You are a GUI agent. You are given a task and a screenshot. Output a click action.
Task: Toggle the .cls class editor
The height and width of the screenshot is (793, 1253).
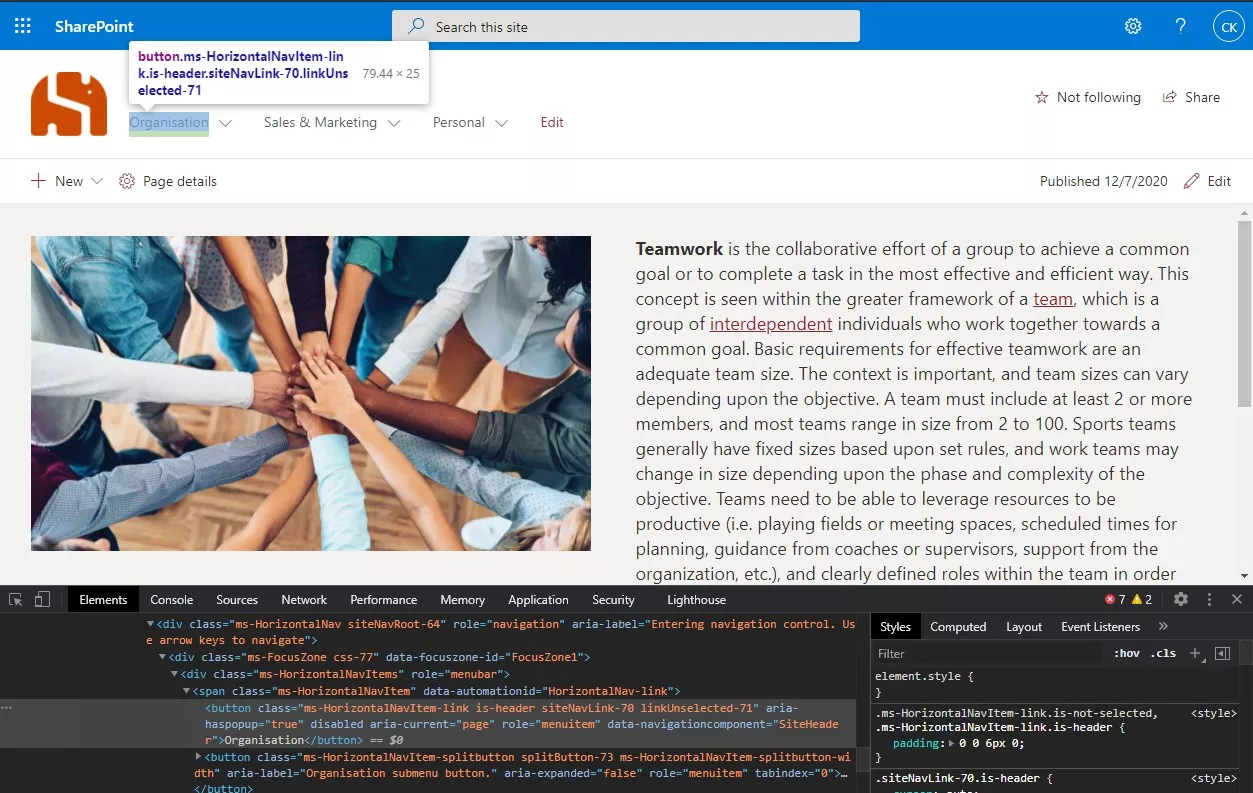click(1163, 652)
